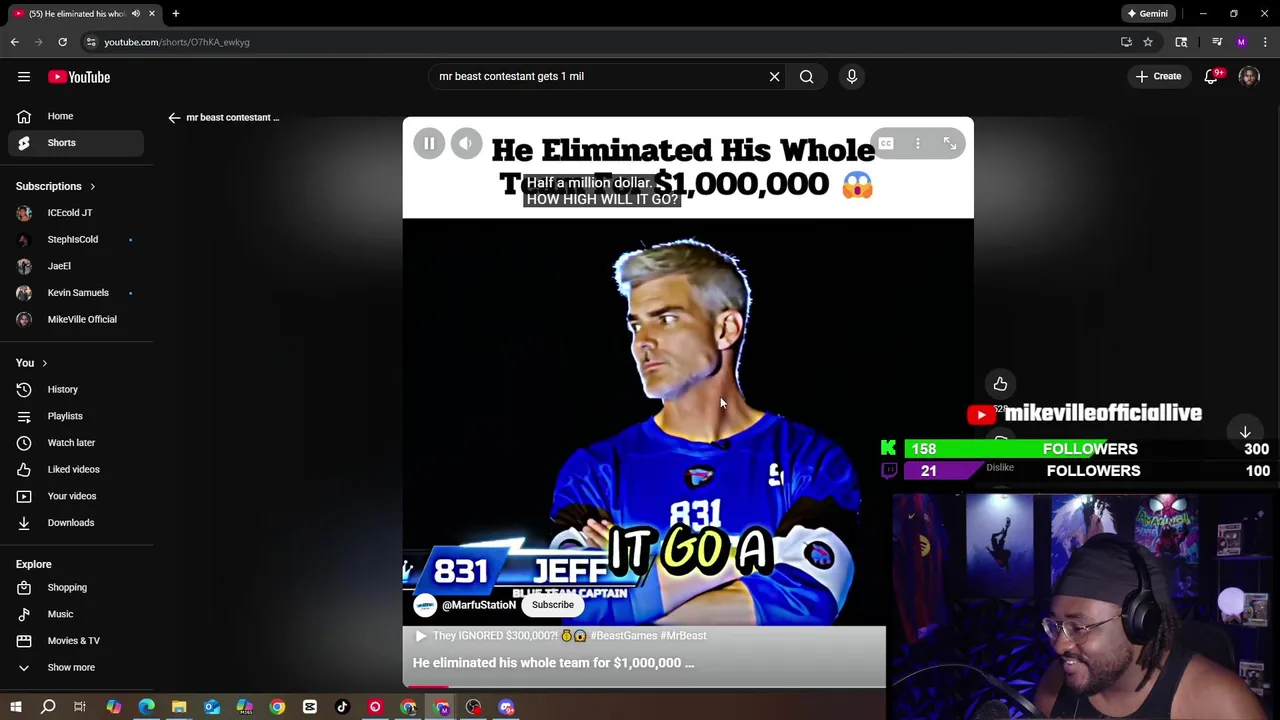Select Shorts in the sidebar
The width and height of the screenshot is (1280, 720).
[x=75, y=142]
